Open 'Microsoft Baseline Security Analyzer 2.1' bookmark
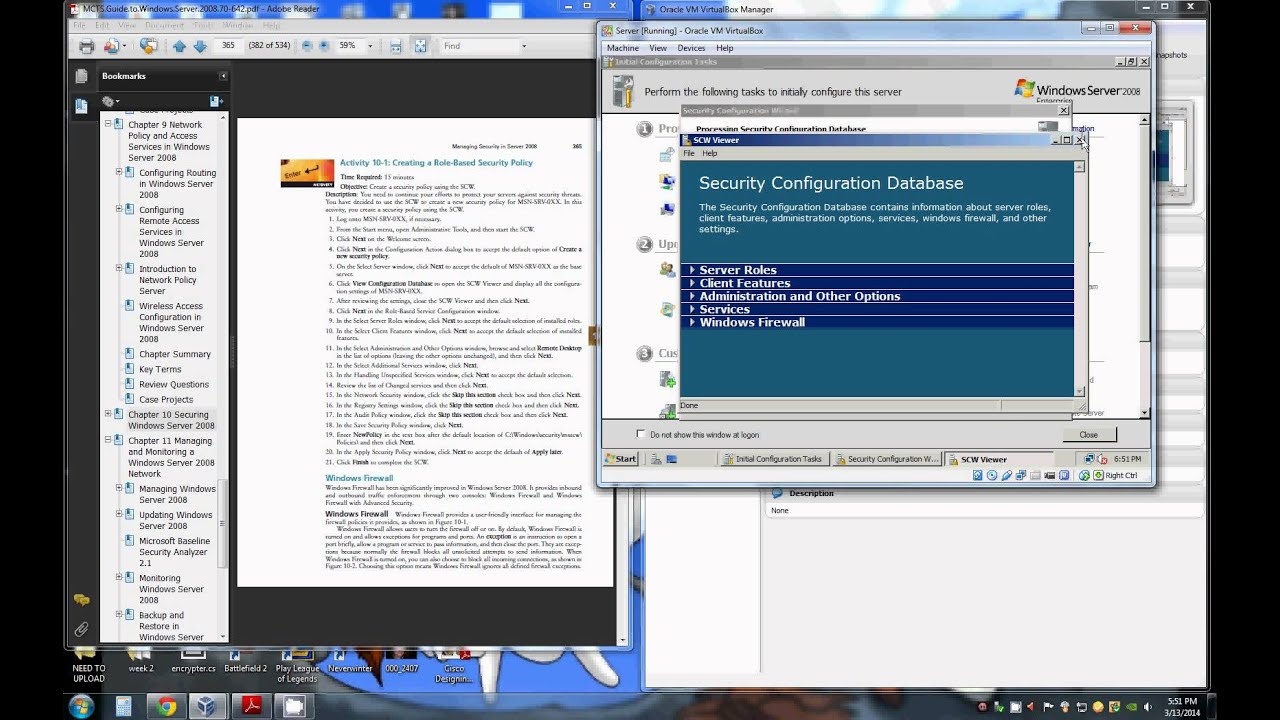1280x720 pixels. [175, 552]
